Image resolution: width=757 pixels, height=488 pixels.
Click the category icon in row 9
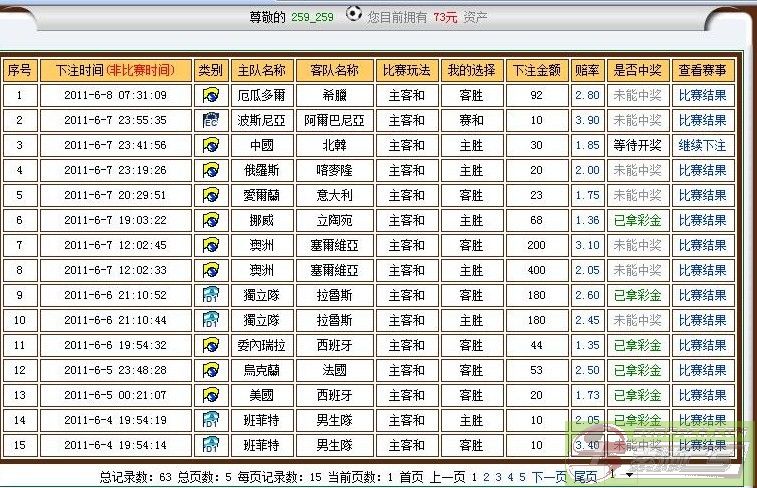point(210,296)
